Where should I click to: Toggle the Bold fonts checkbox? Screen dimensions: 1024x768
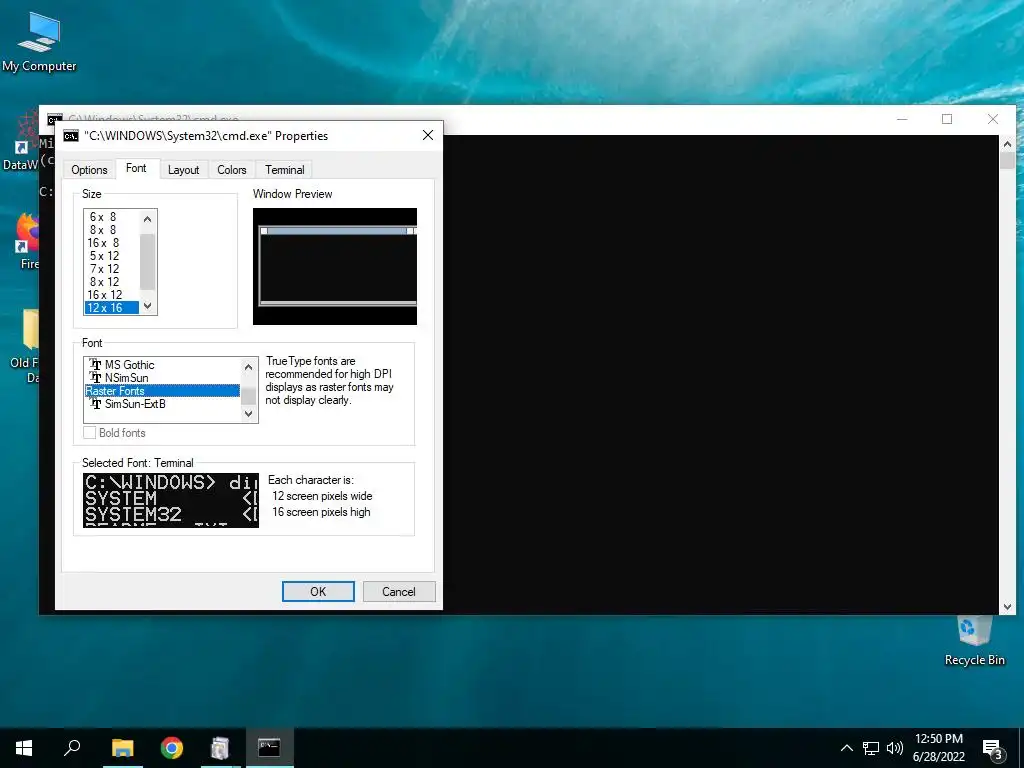point(89,433)
